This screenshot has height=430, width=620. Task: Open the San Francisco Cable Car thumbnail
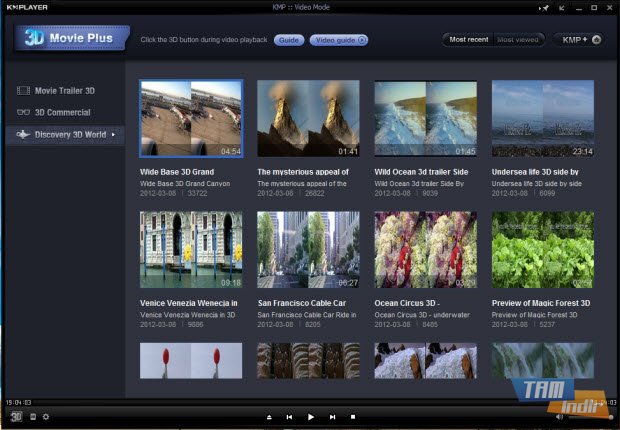308,250
